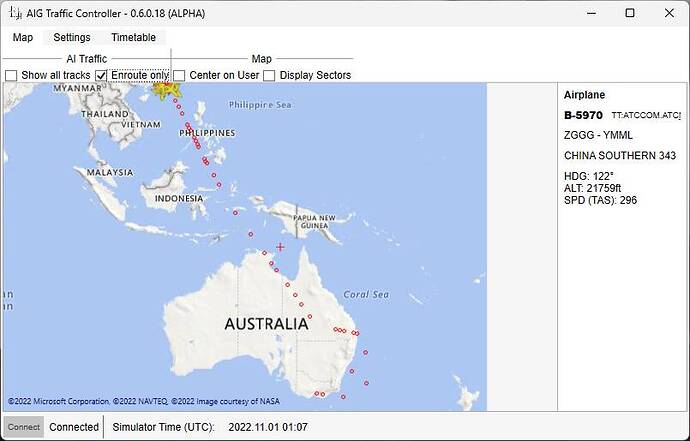Click the TT:ATCCOM.ATC text

[646, 115]
